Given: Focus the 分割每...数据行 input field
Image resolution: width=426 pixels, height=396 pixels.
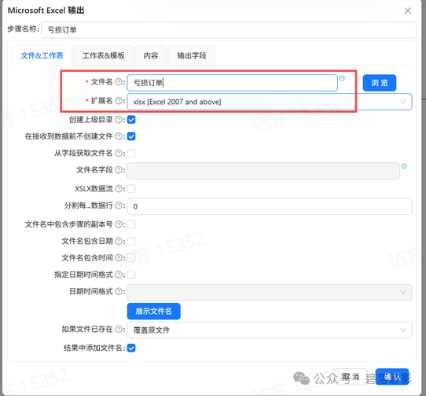Looking at the screenshot, I should coord(269,206).
